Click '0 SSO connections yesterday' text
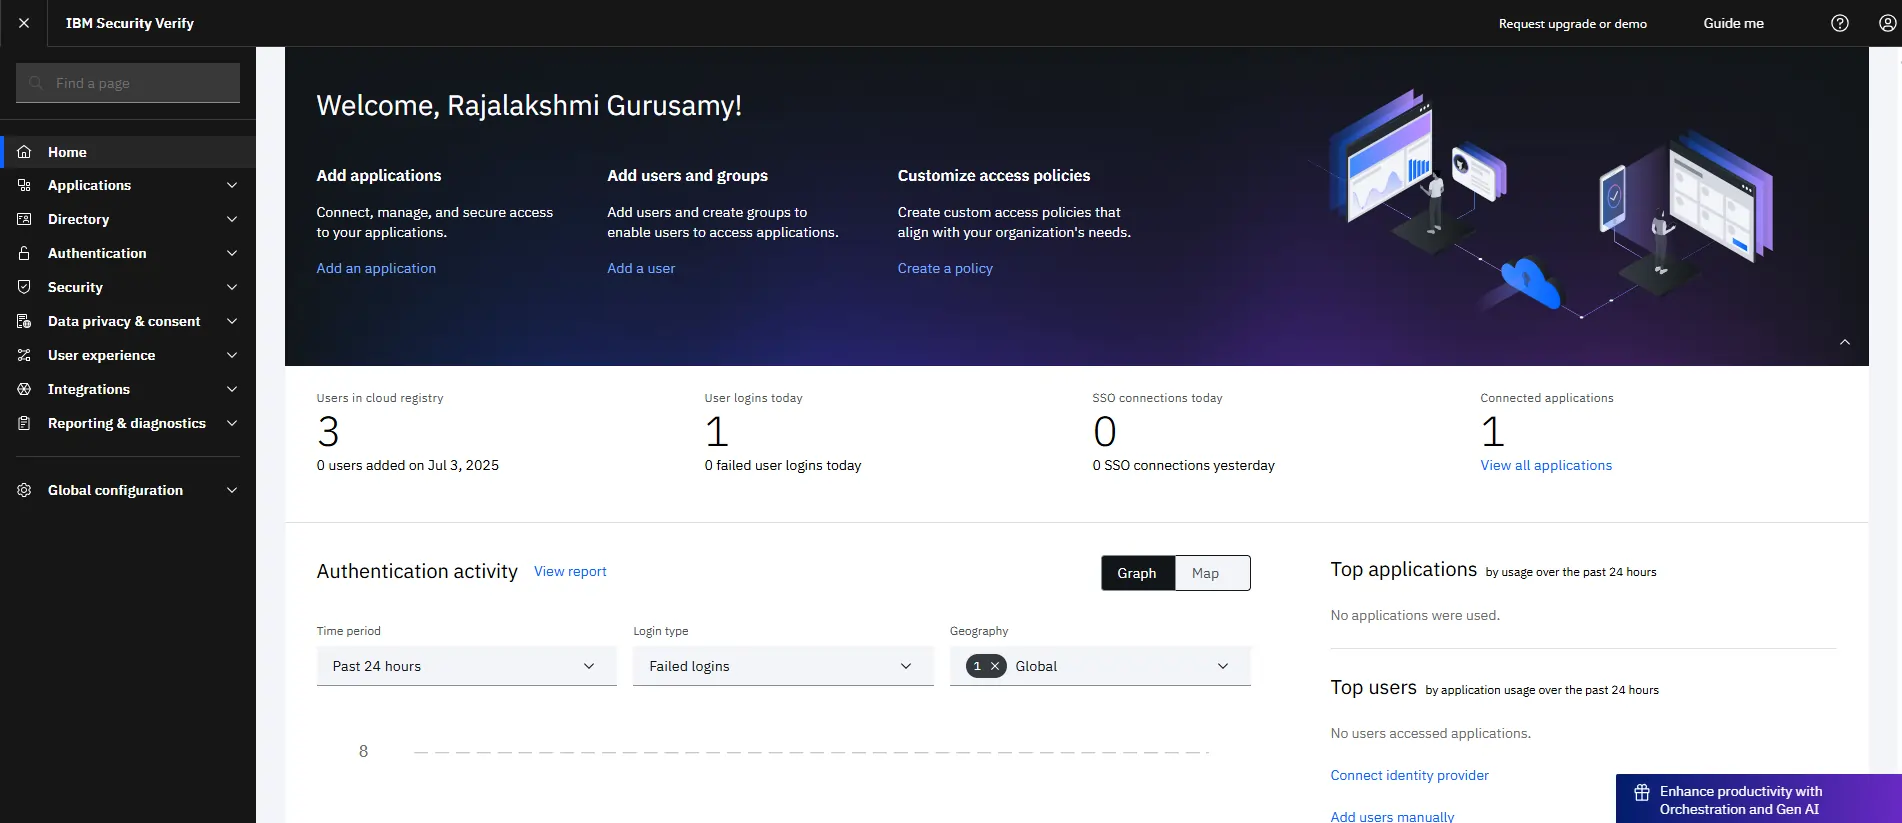This screenshot has height=823, width=1902. (x=1184, y=465)
